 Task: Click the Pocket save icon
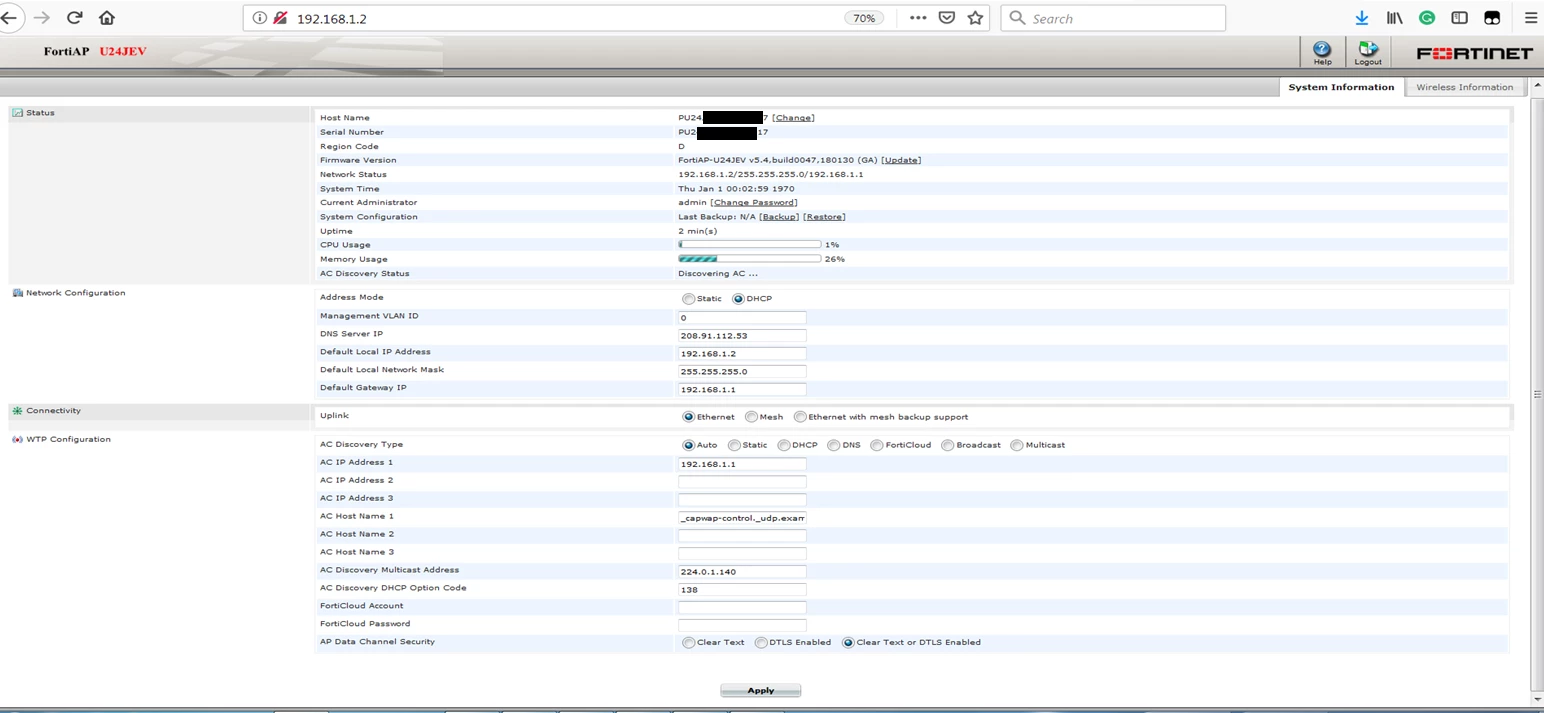click(946, 18)
